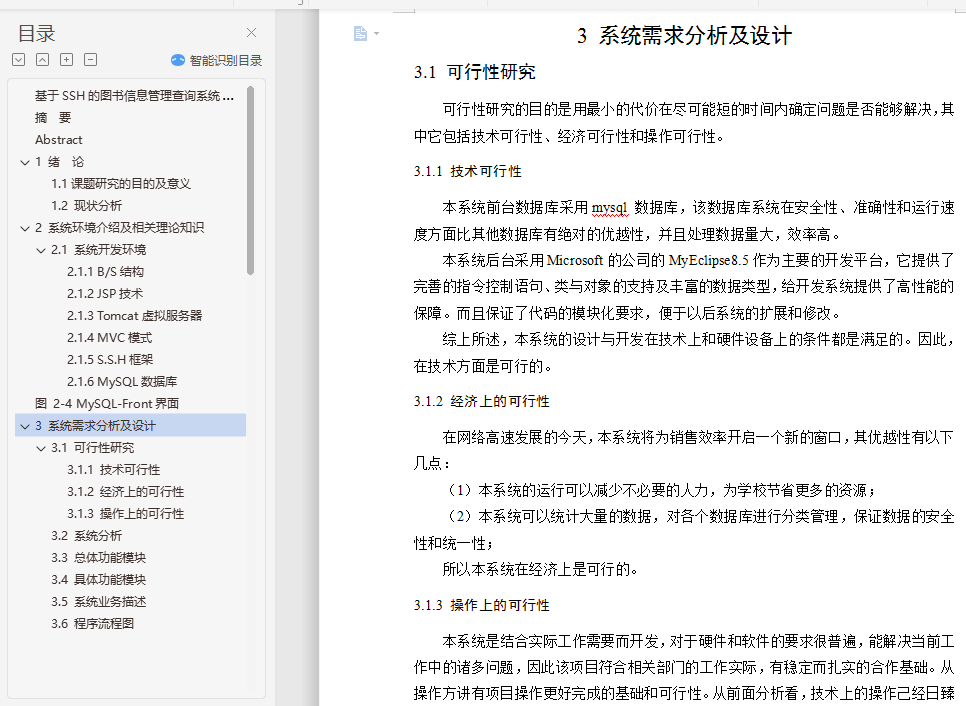The height and width of the screenshot is (706, 966).
Task: Collapse the '2 系统环境介绍及相关理论知识' section
Action: (x=25, y=228)
